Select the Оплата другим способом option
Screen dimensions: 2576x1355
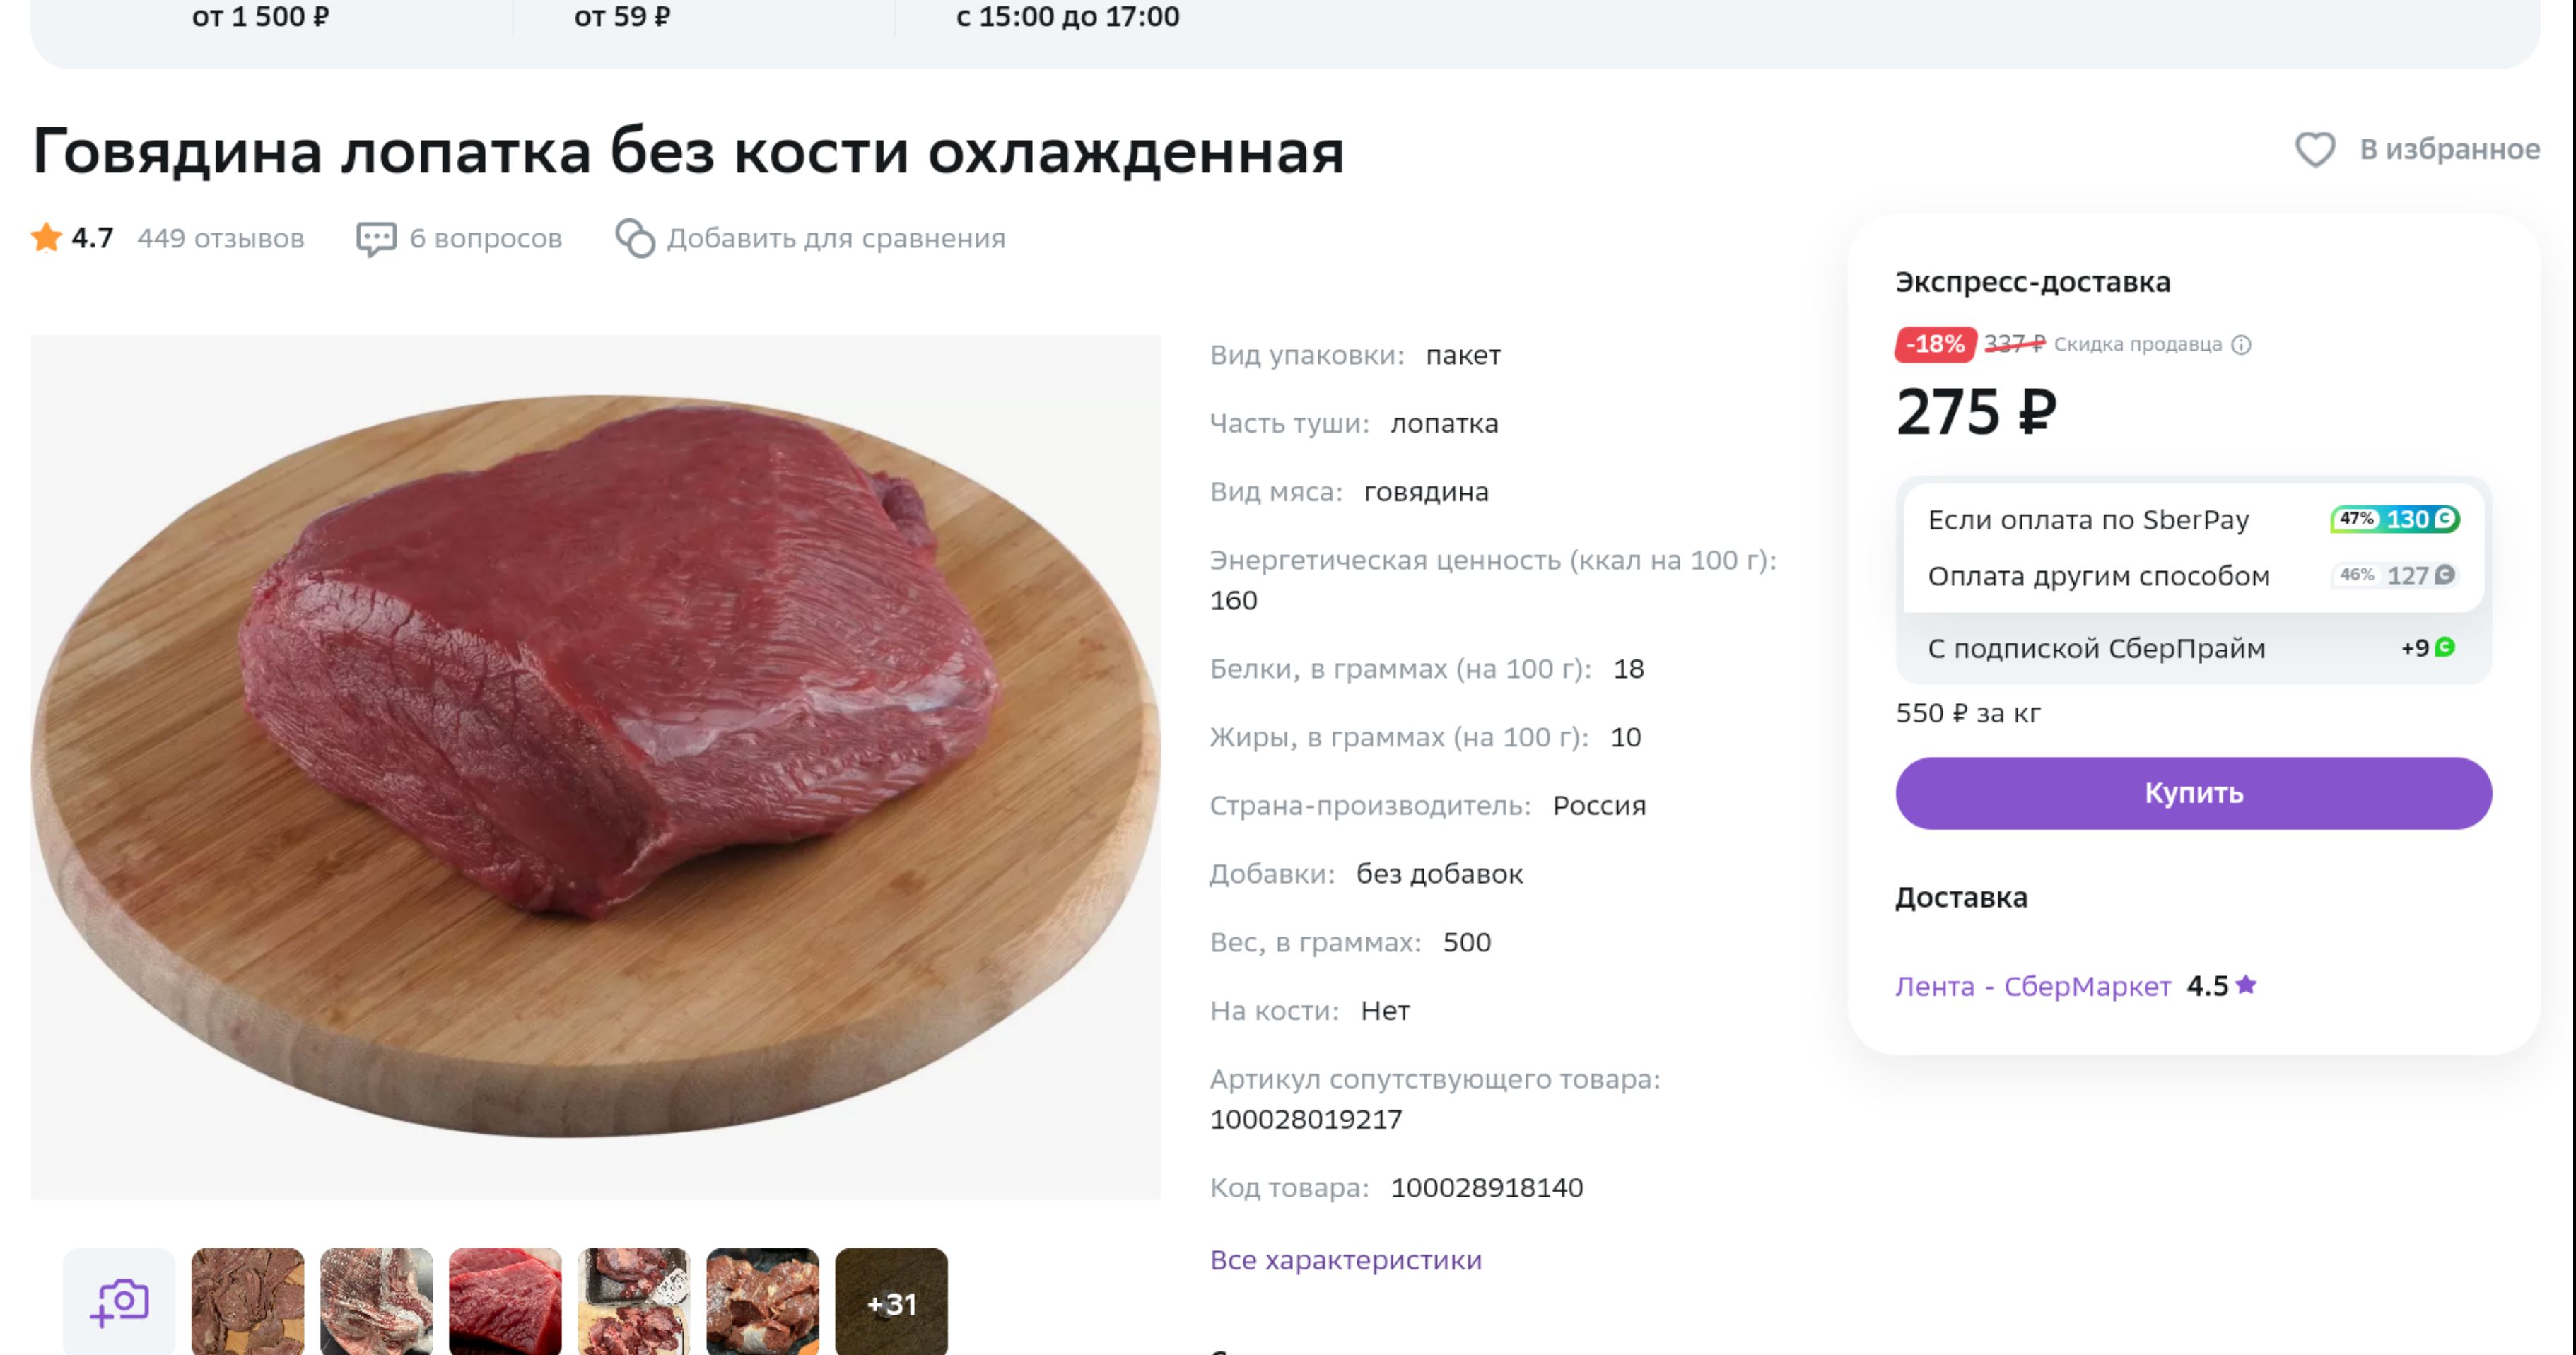click(2098, 576)
